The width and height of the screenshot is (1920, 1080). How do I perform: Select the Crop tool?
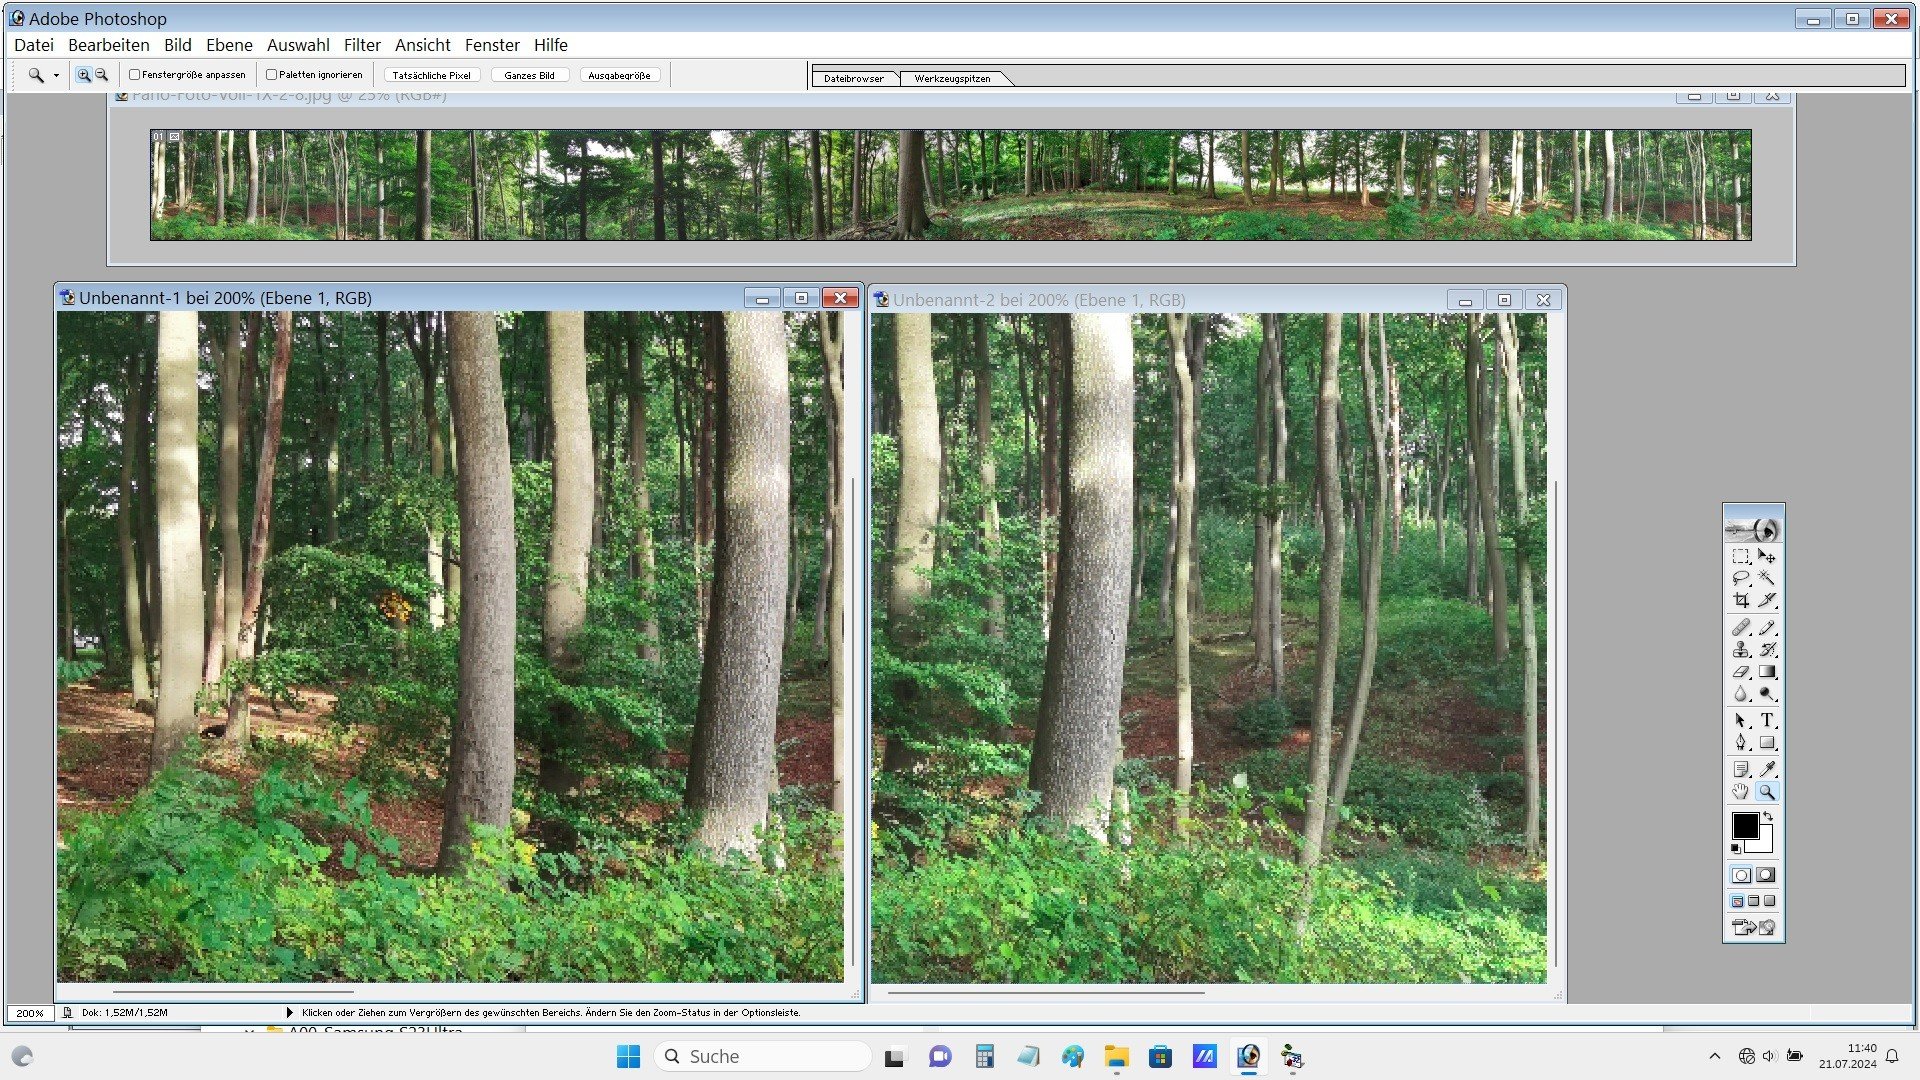pos(1741,600)
